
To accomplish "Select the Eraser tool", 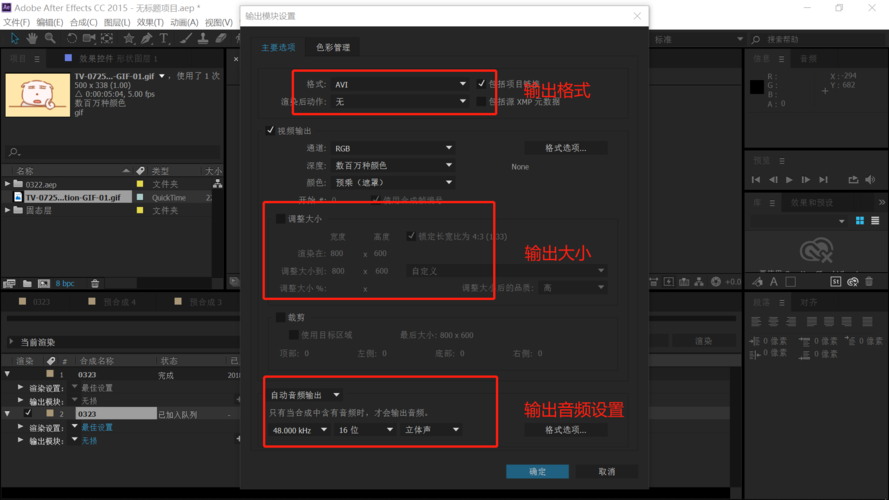I will 221,39.
